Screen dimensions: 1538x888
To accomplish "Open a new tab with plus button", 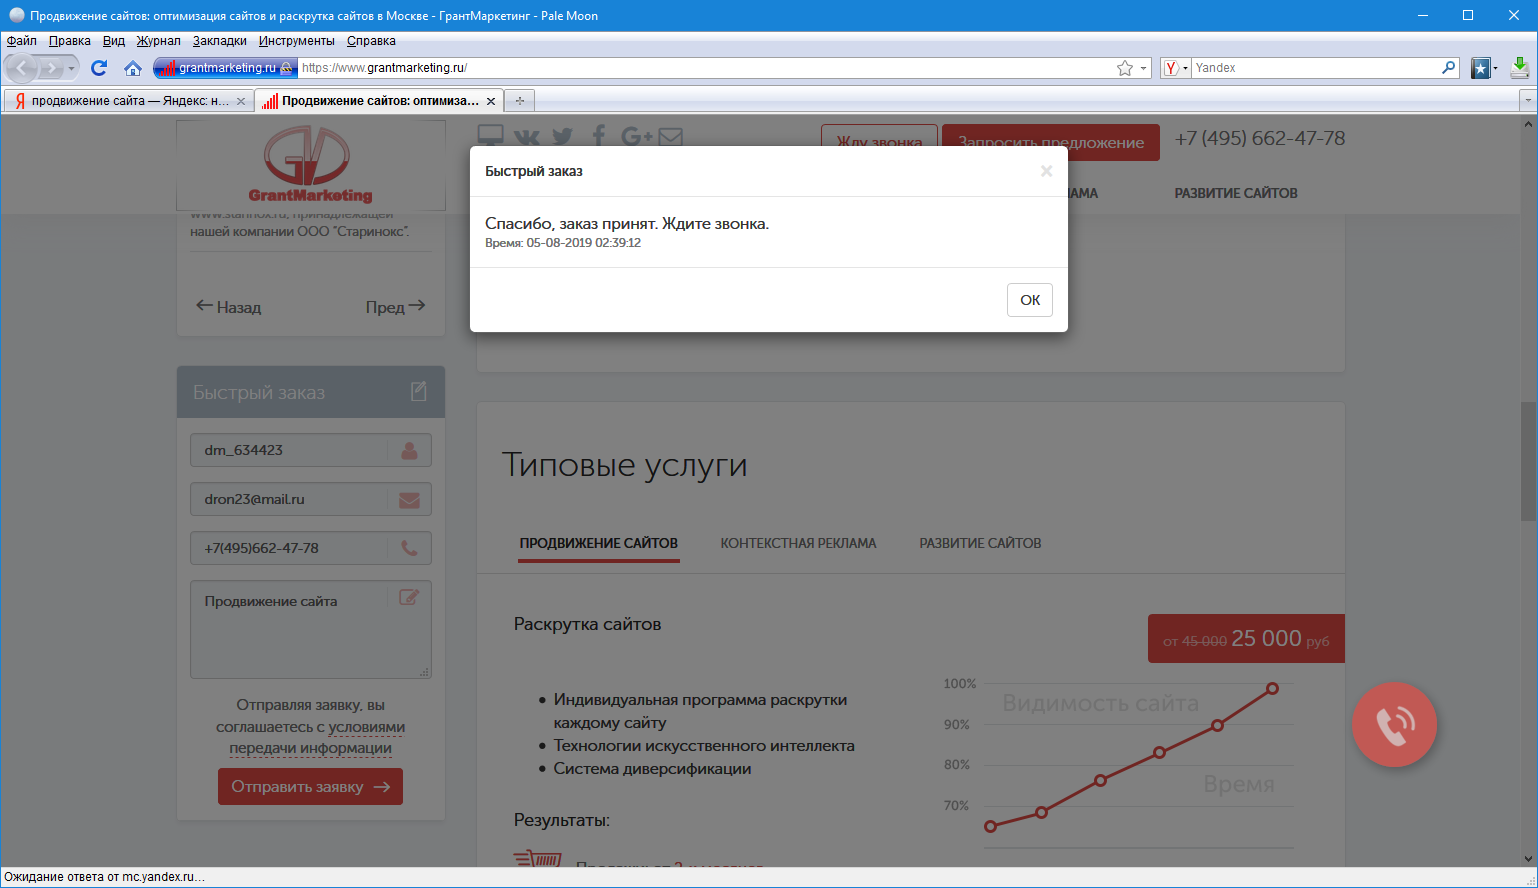I will 519,101.
